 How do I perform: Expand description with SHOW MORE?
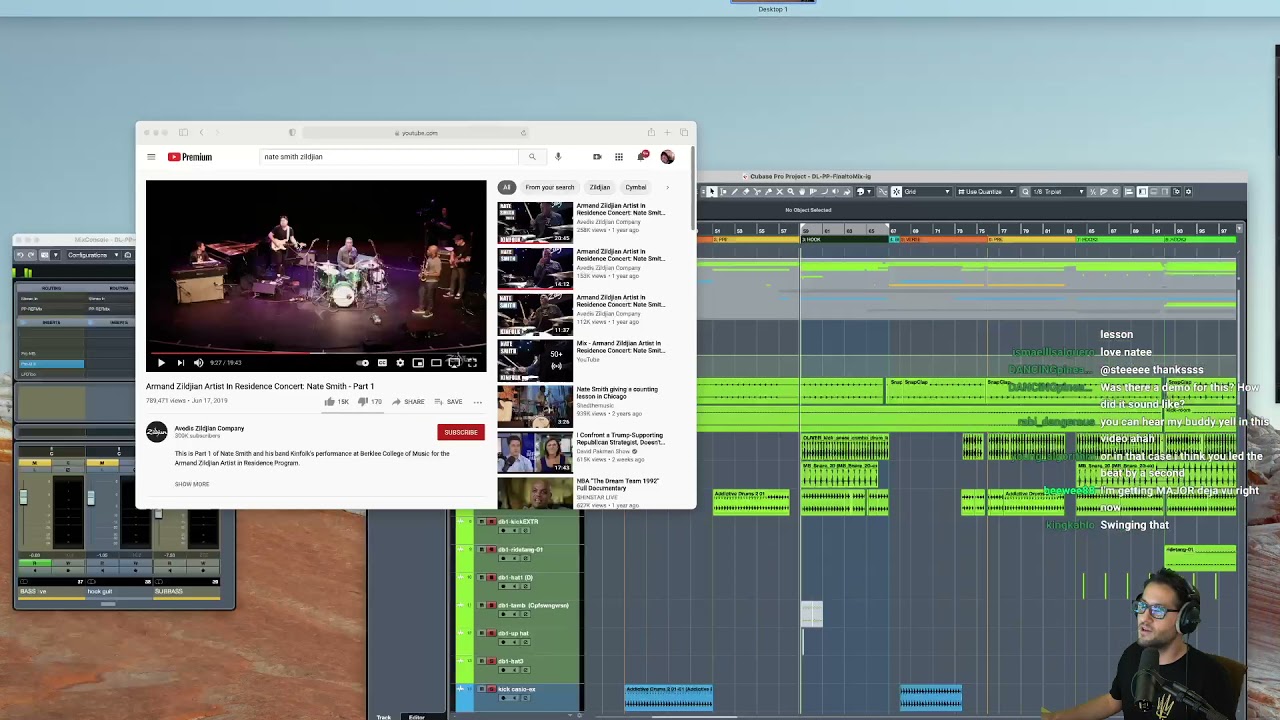(x=192, y=484)
